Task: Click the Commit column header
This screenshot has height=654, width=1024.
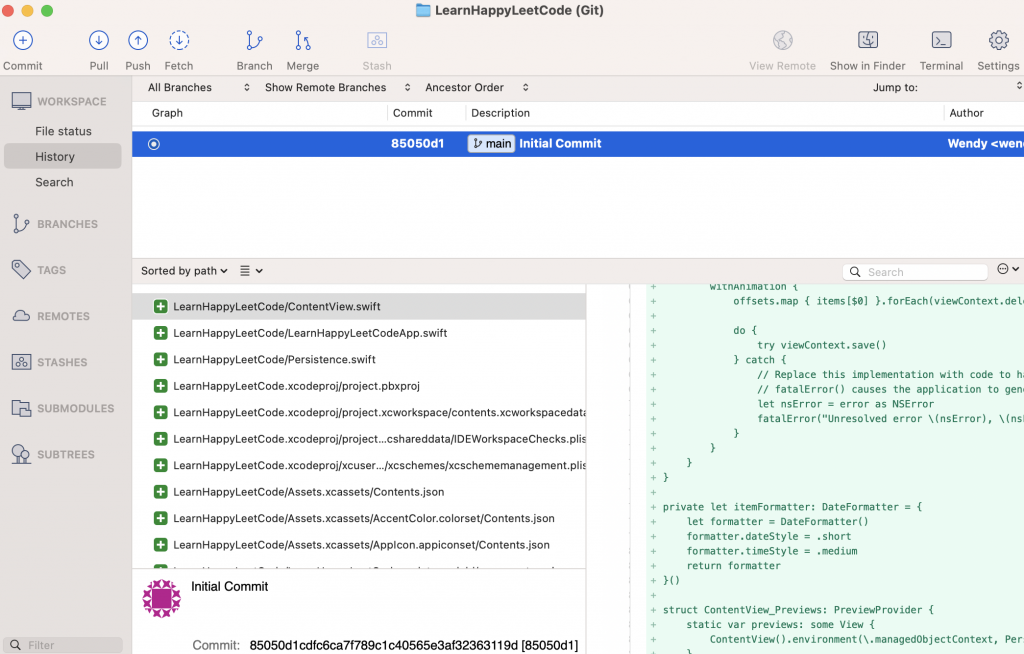Action: point(412,113)
